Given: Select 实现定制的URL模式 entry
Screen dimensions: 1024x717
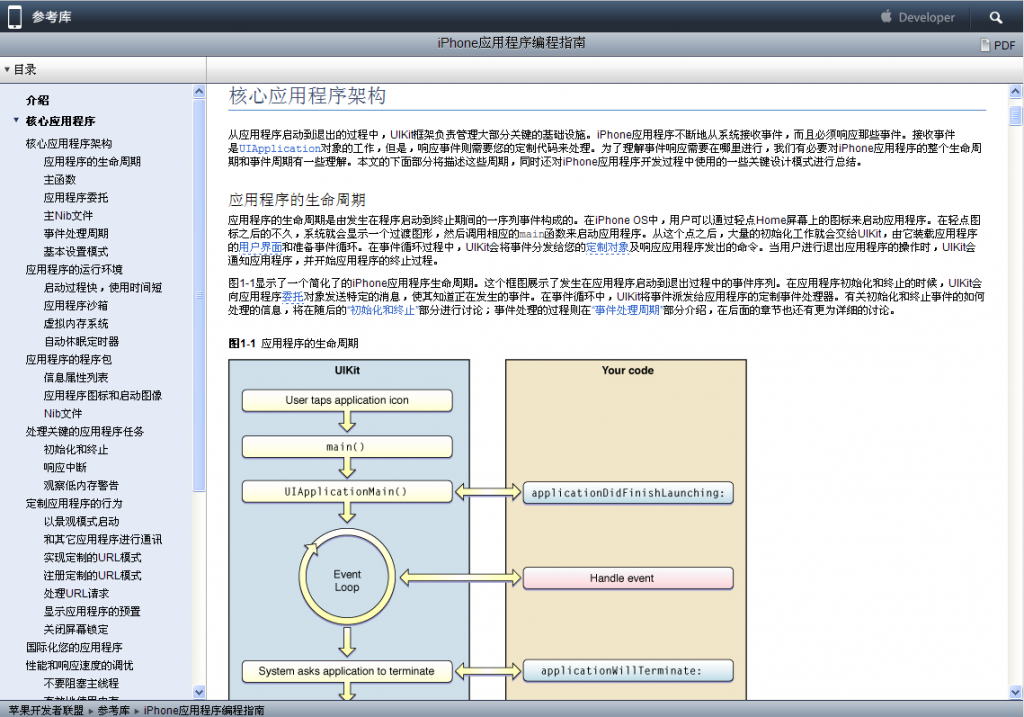Looking at the screenshot, I should click(92, 557).
